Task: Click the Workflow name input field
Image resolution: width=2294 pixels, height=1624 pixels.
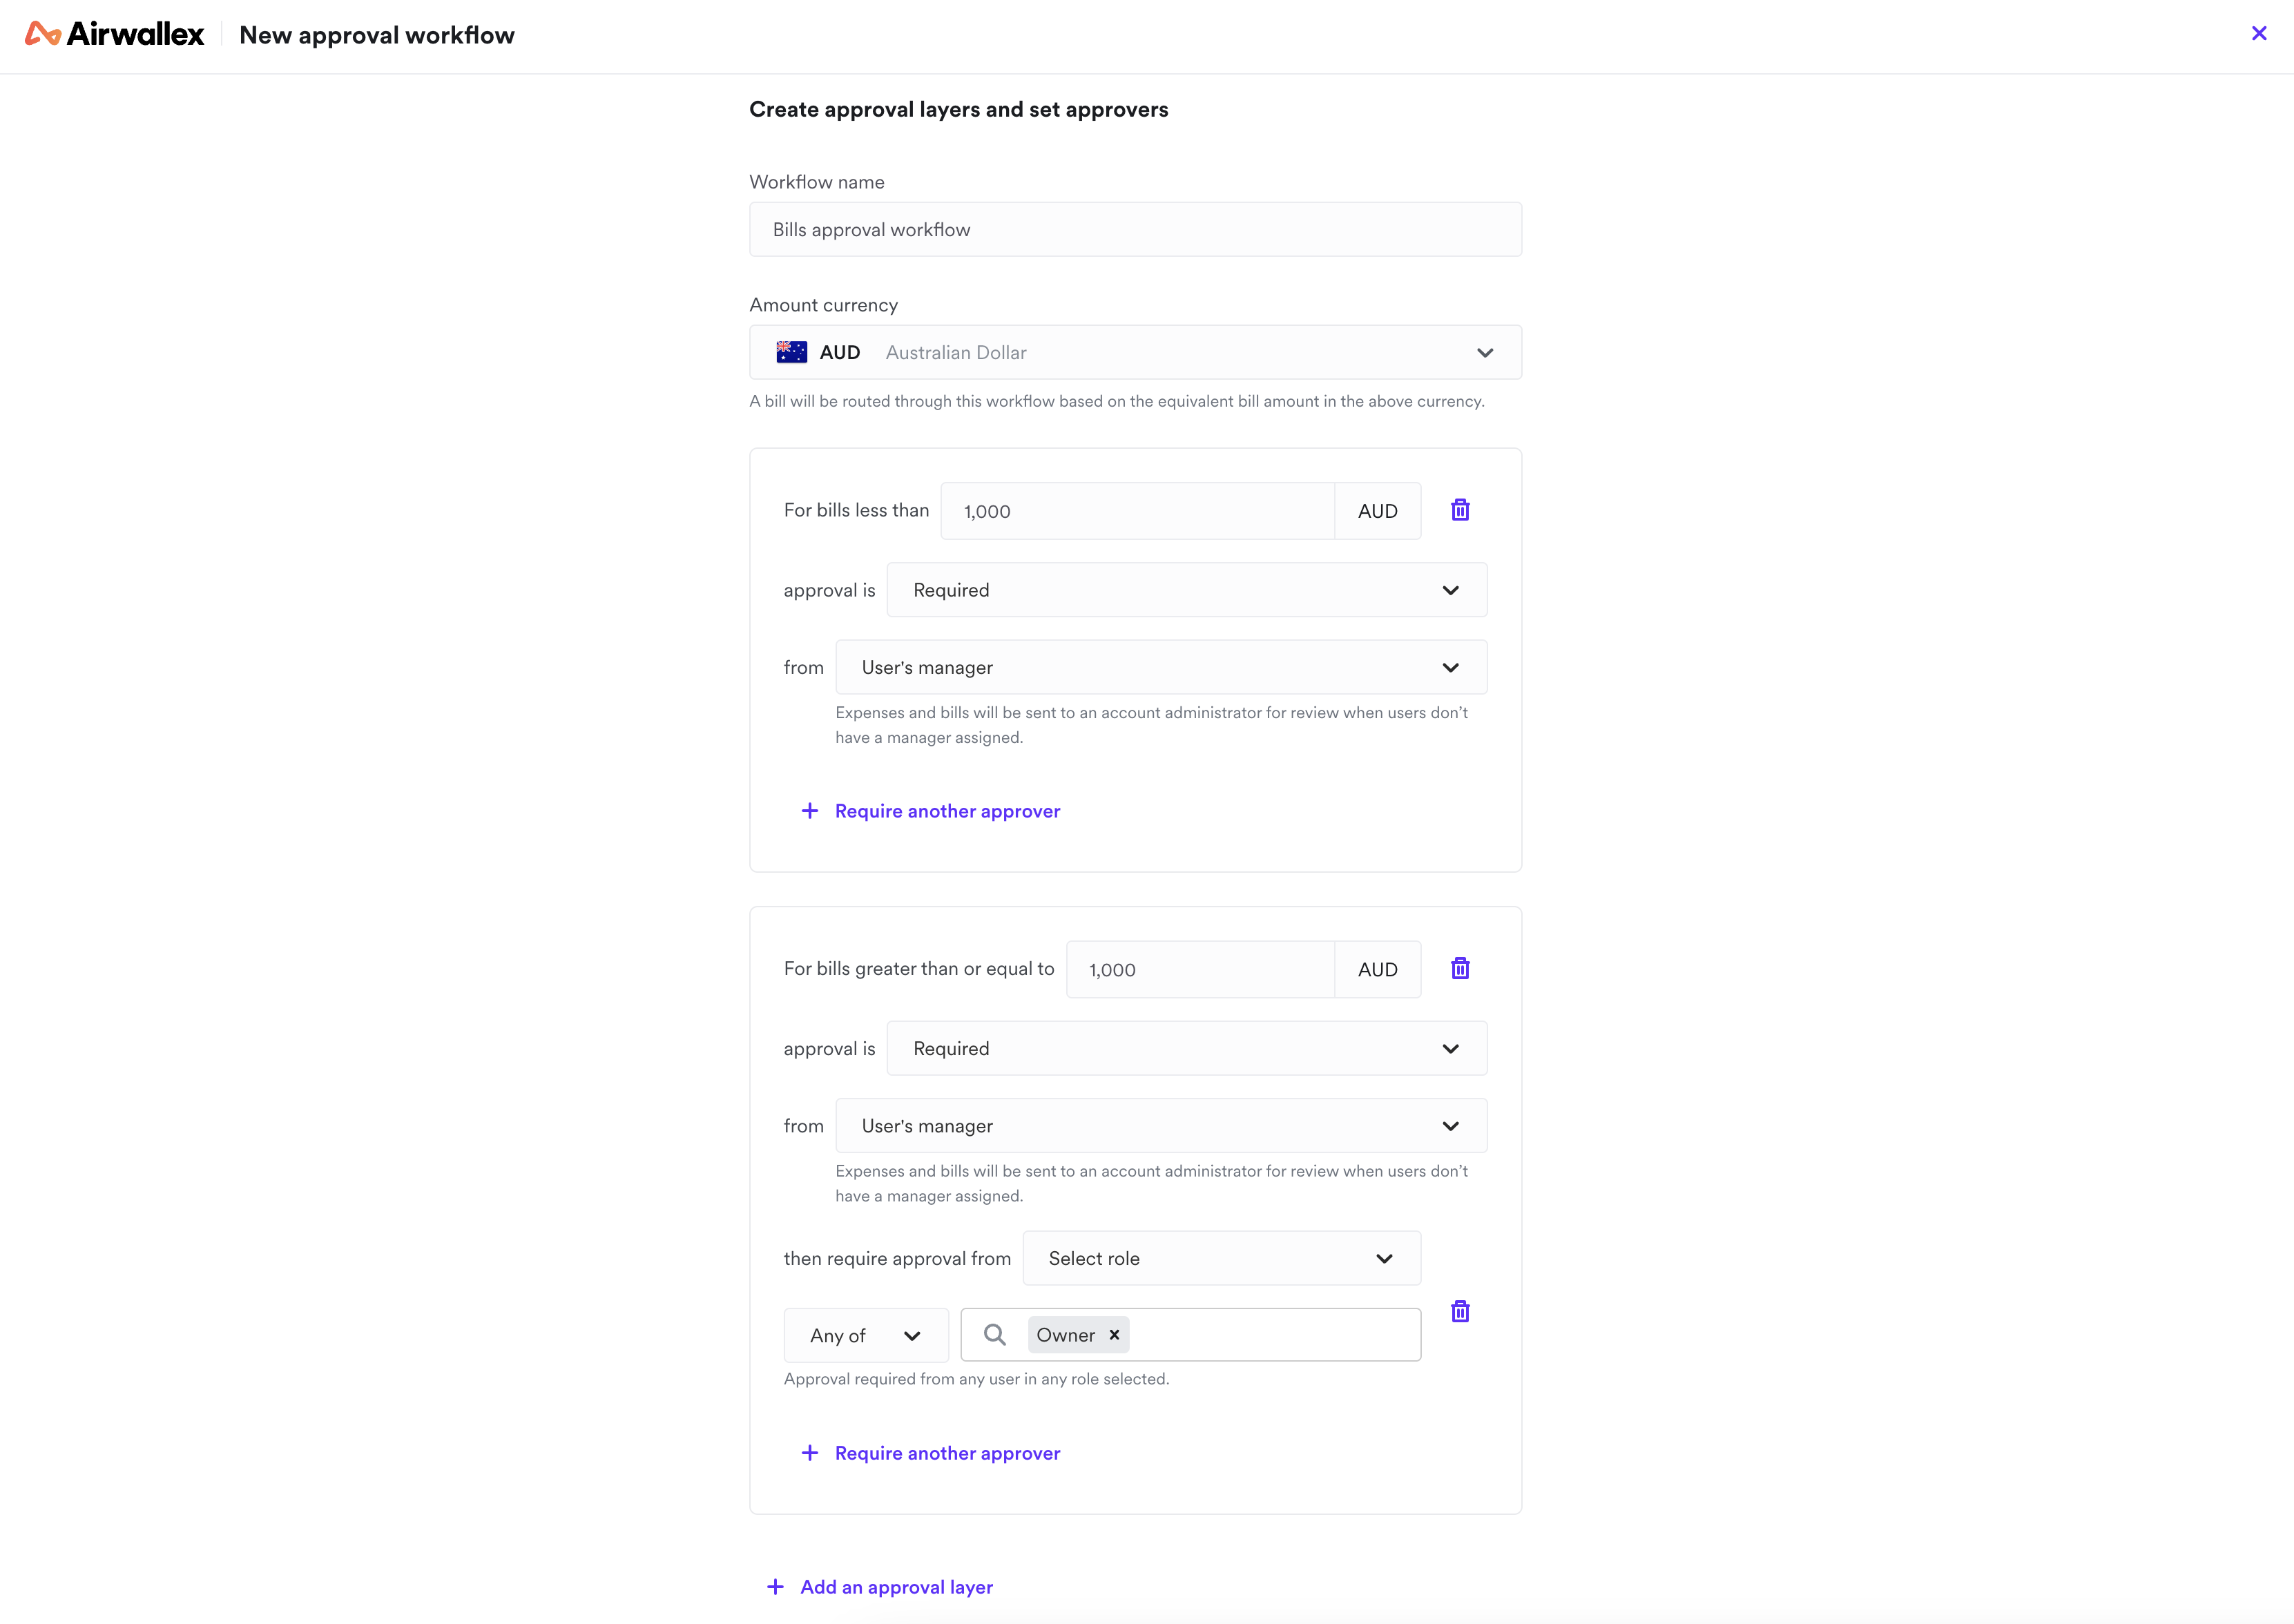Action: pos(1135,229)
